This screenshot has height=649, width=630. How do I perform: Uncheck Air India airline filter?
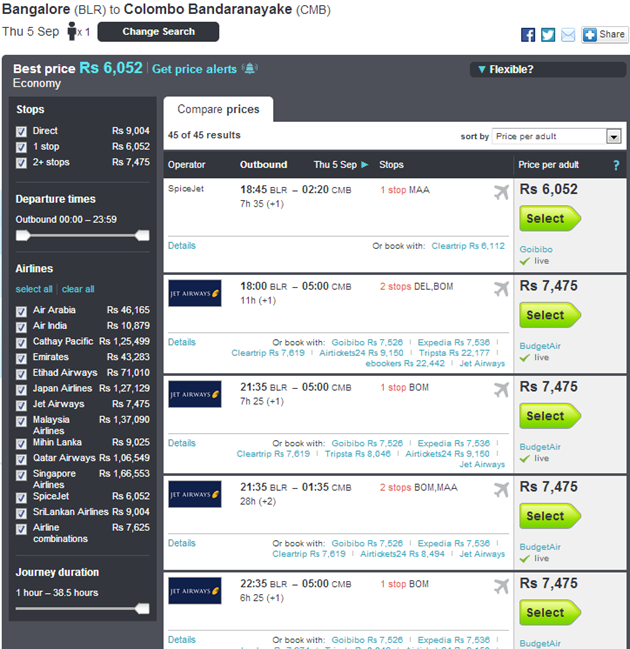point(21,327)
